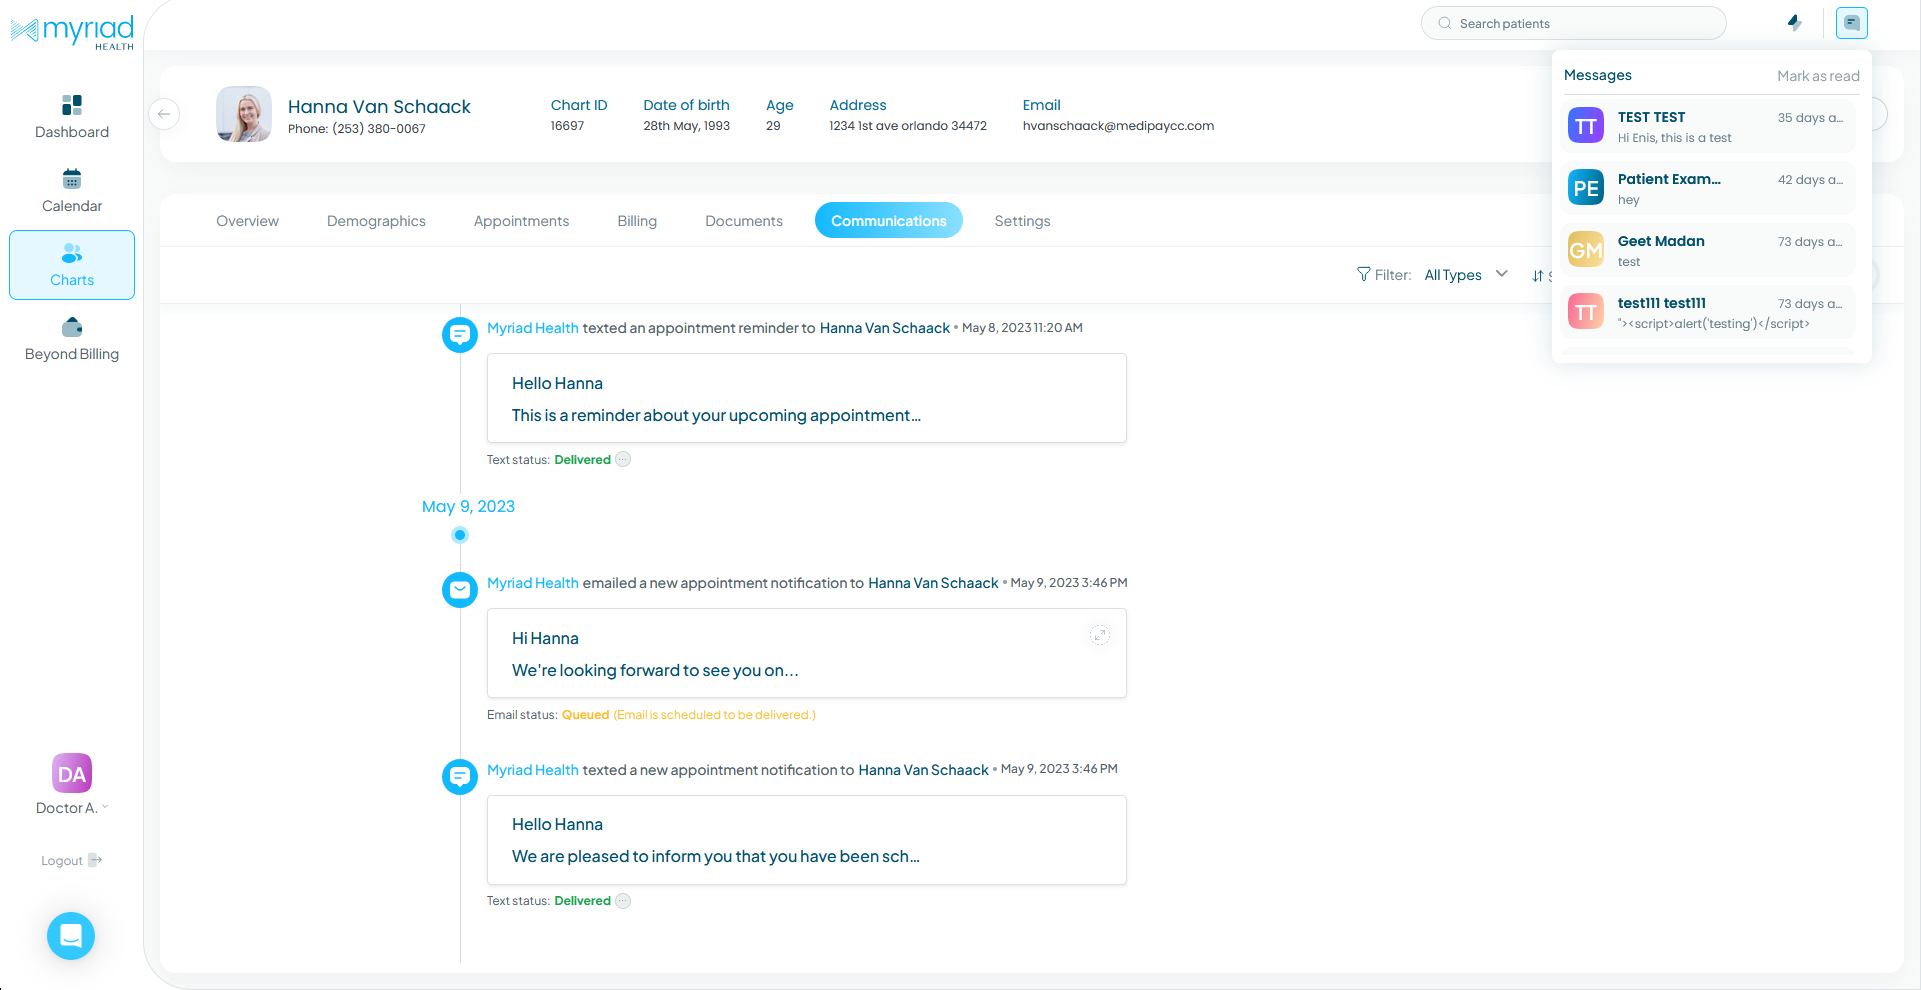Expand the email preview from Myriad Health
The height and width of the screenshot is (990, 1921).
1100,635
